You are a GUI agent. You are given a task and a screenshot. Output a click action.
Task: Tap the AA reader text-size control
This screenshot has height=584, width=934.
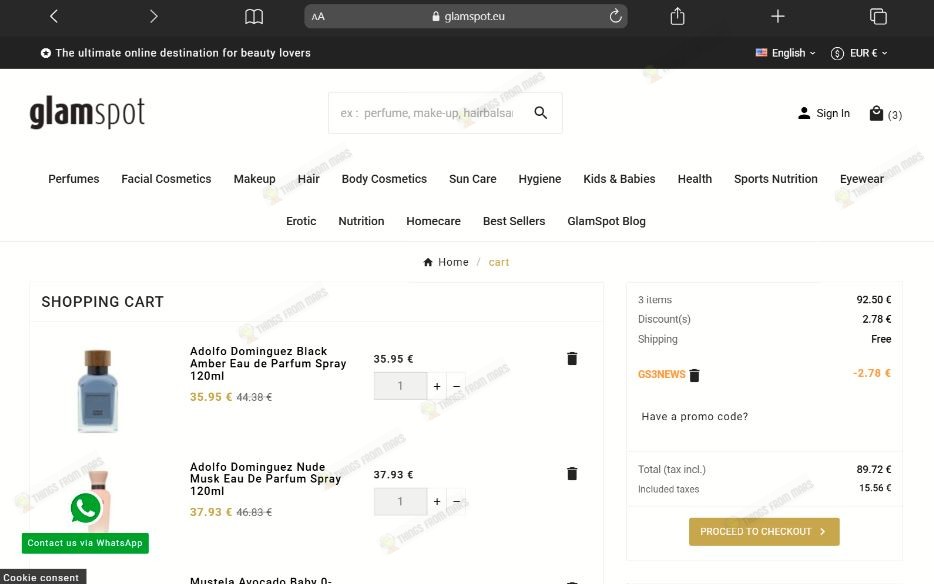(318, 17)
